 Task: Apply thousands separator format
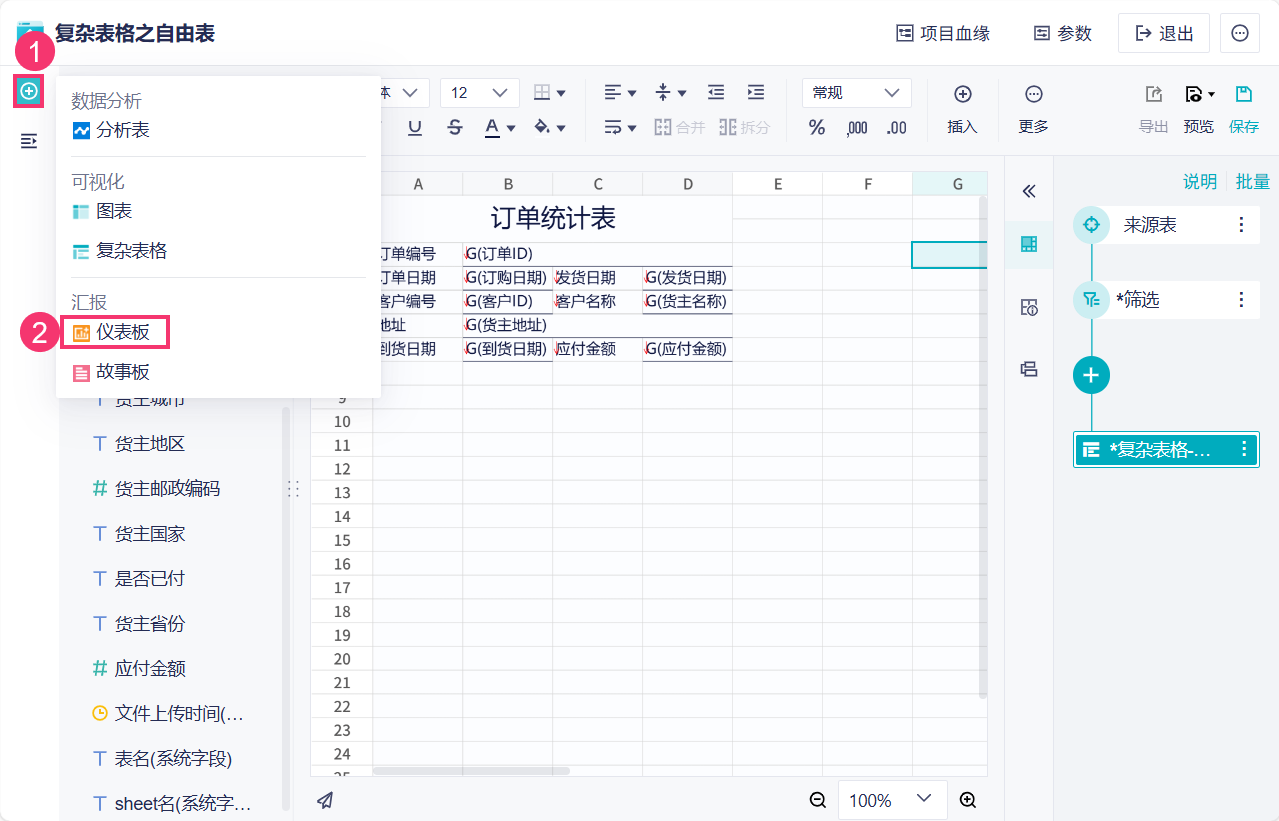pyautogui.click(x=857, y=127)
